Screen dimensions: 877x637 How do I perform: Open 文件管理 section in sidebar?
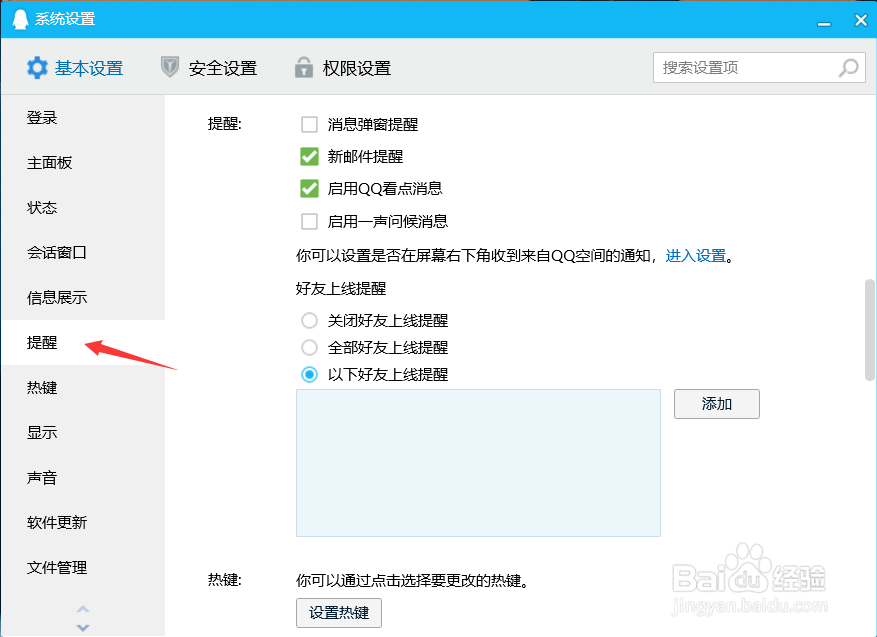click(83, 568)
